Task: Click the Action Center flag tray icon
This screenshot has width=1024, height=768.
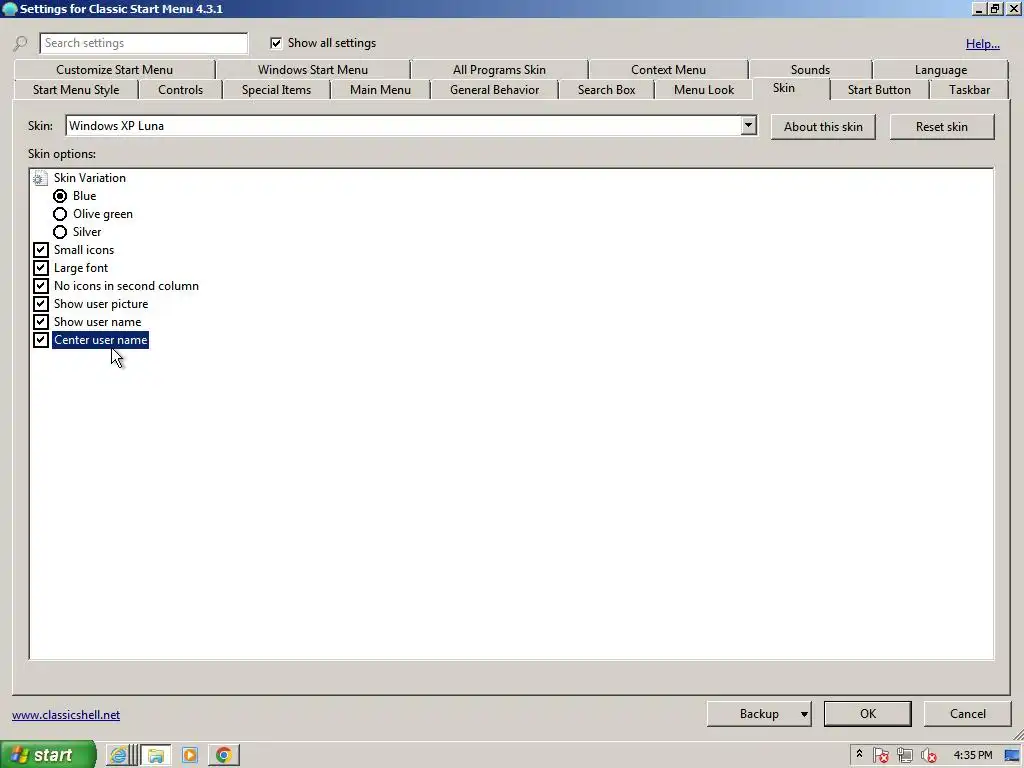Action: coord(880,755)
